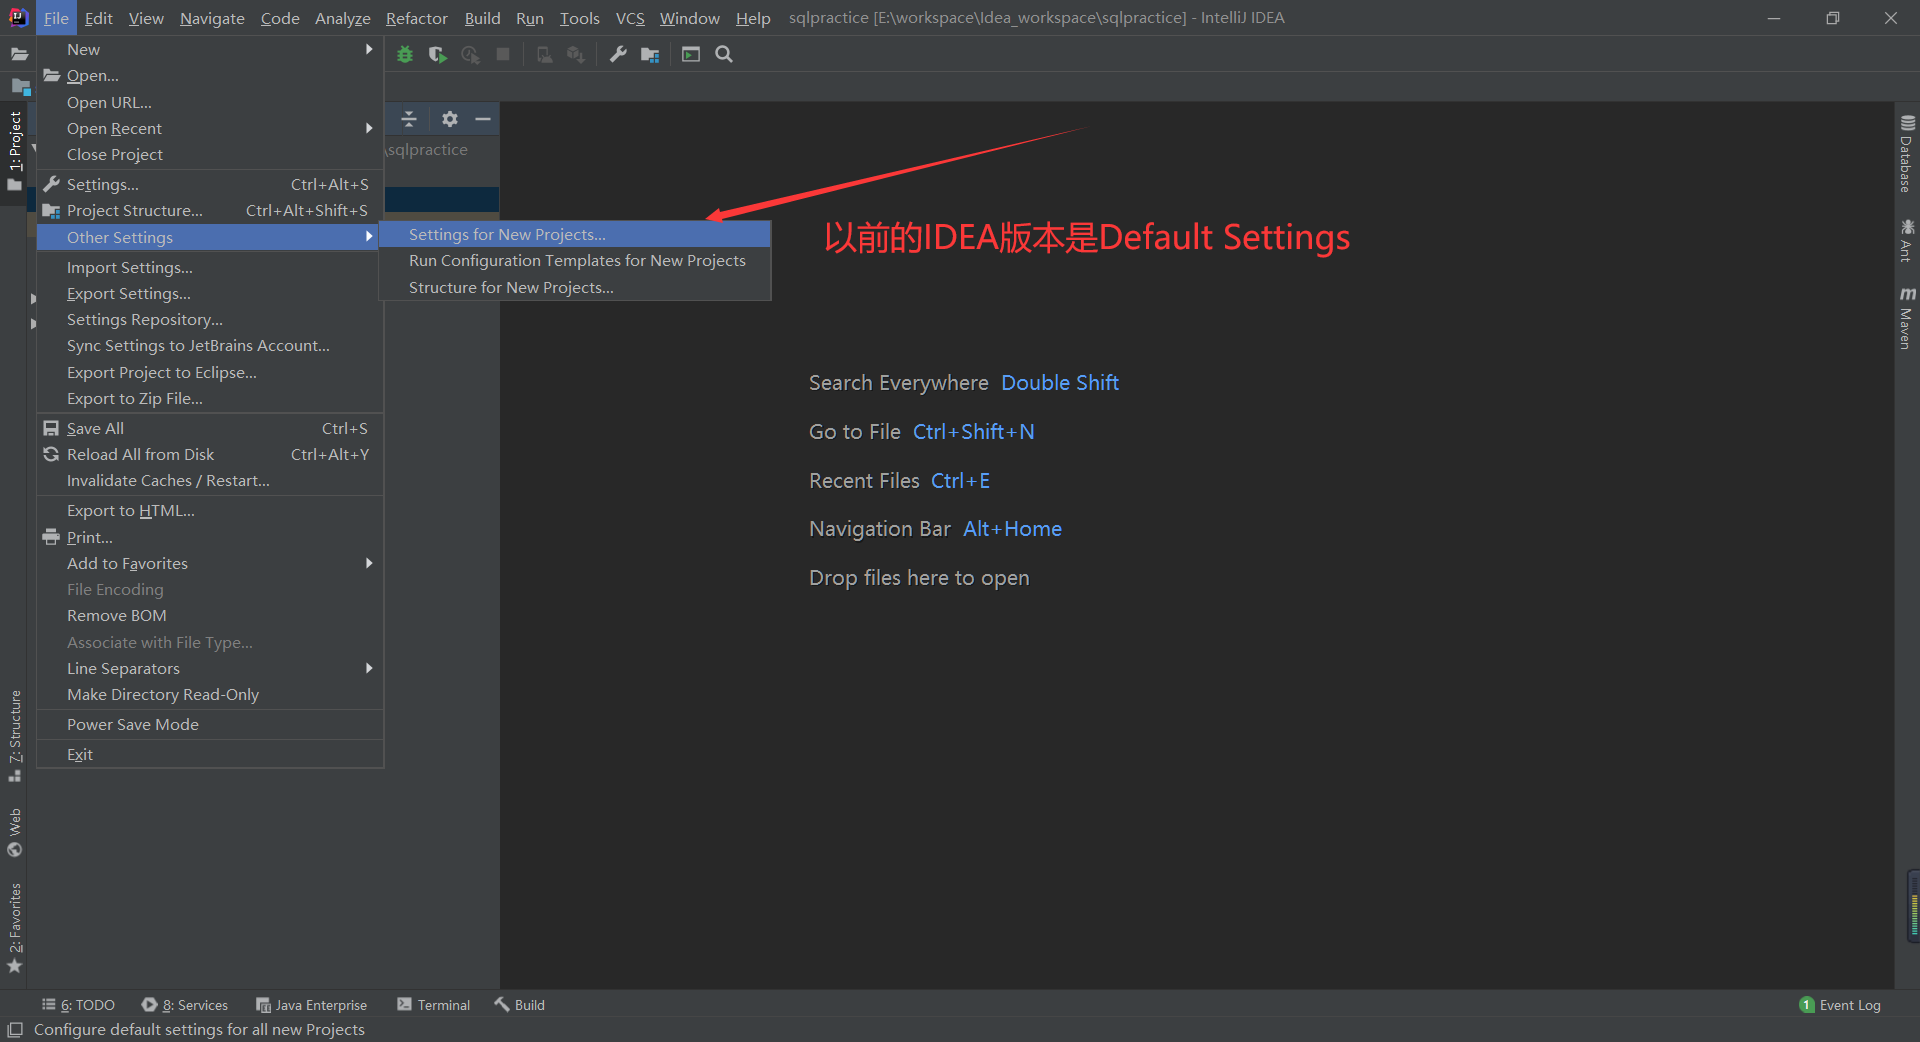
Task: Open the Terminal tool window
Action: [x=433, y=1004]
